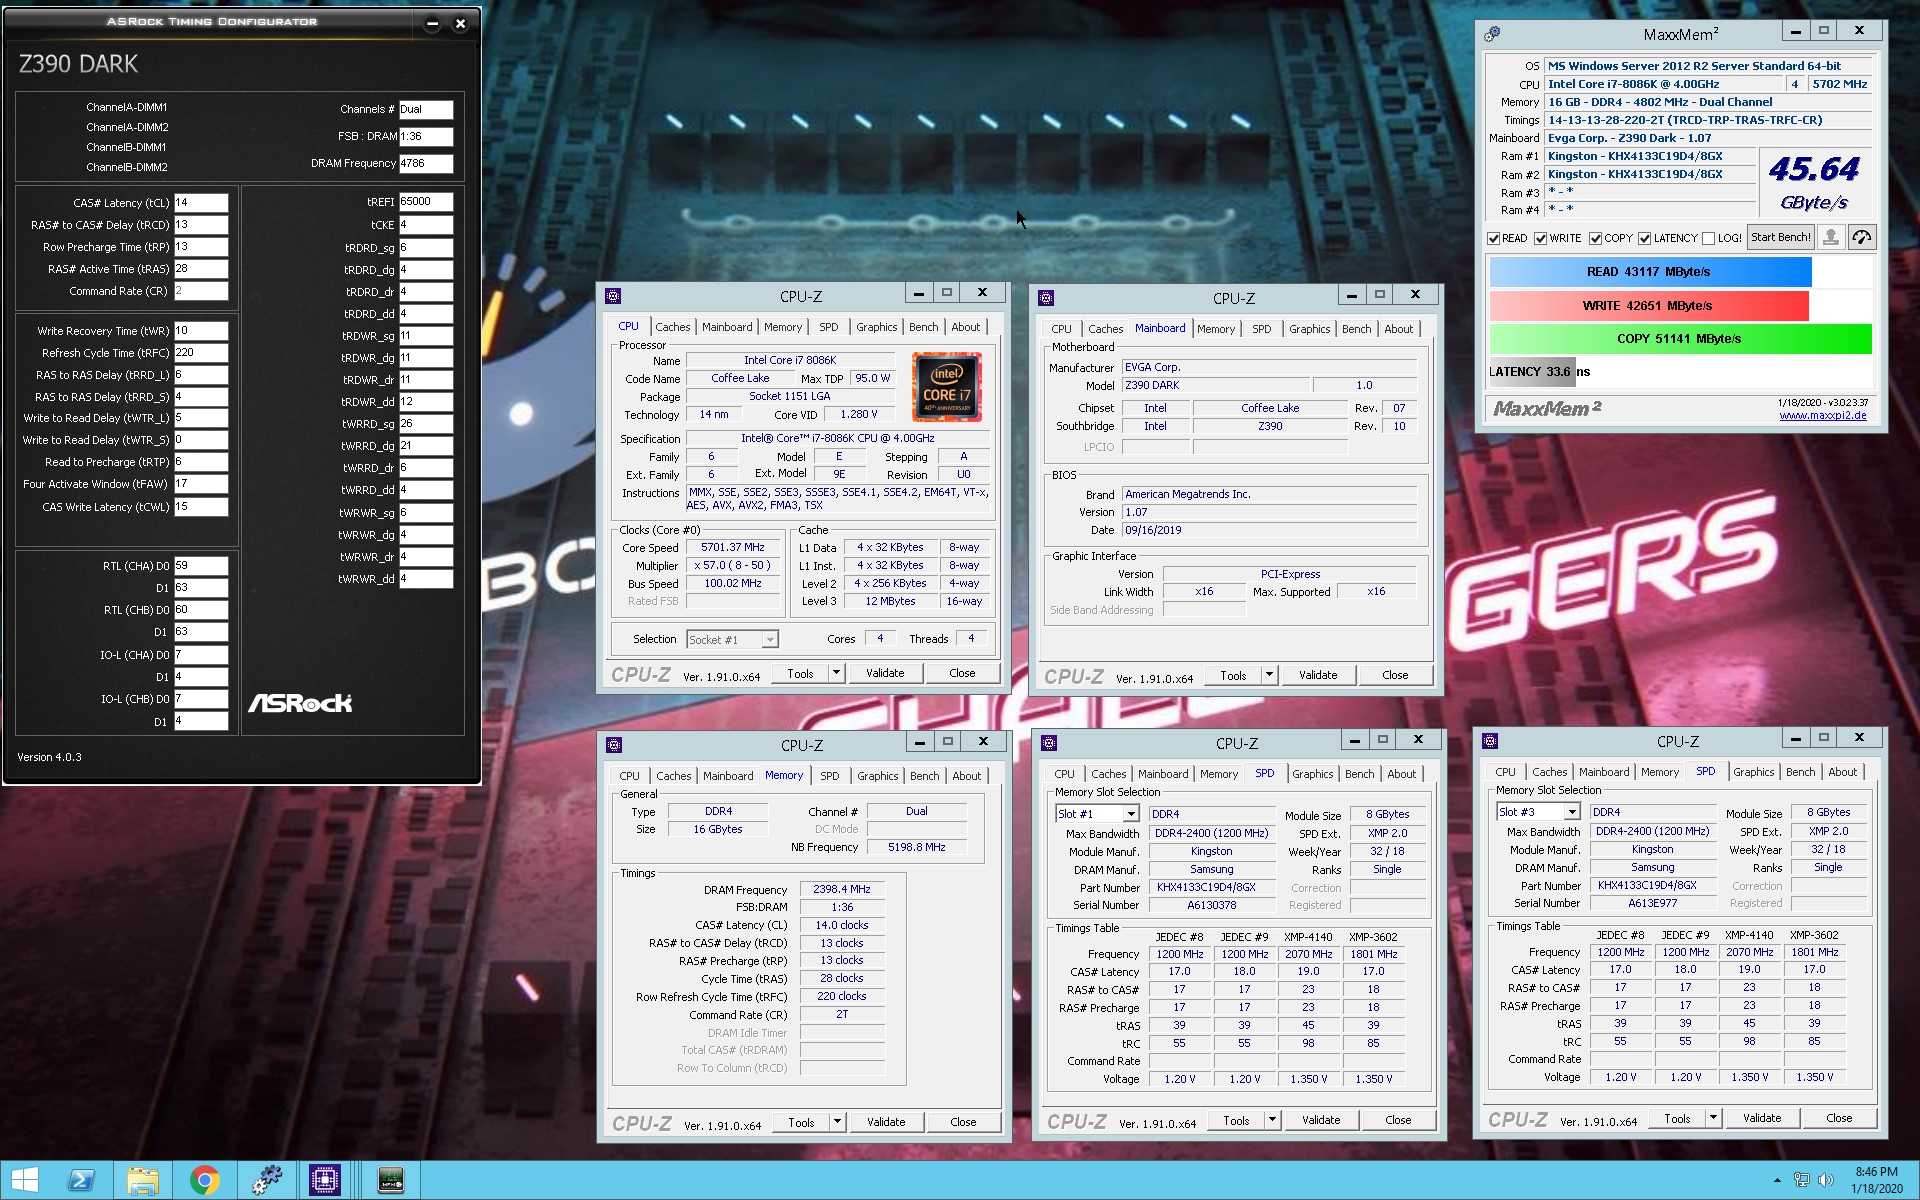1920x1200 pixels.
Task: Show hidden system tray icons
Action: (1777, 1181)
